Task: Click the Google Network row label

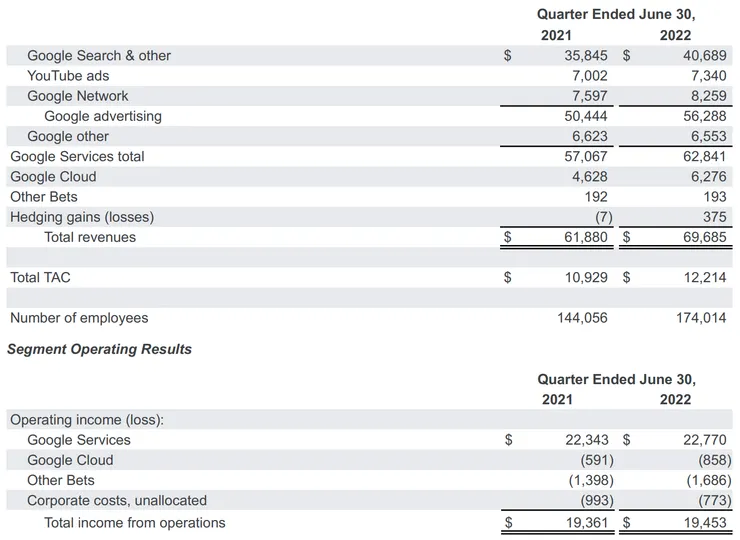Action: point(78,96)
